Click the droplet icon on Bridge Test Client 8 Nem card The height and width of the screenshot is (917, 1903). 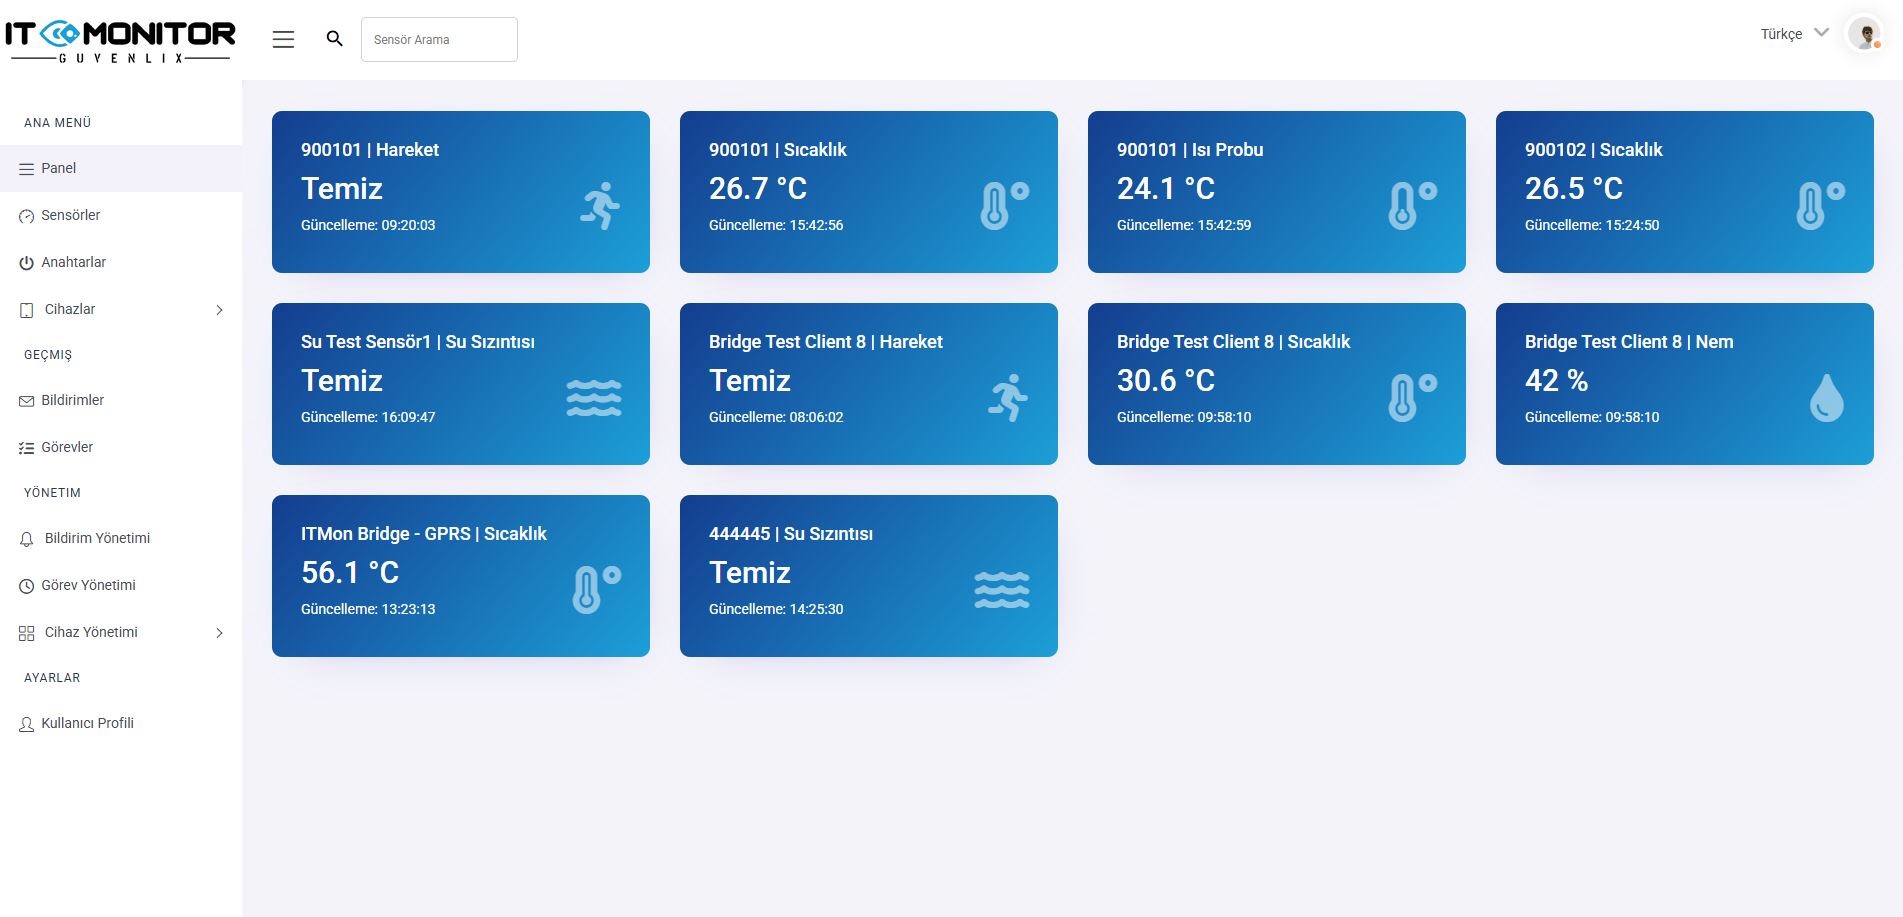coord(1826,398)
